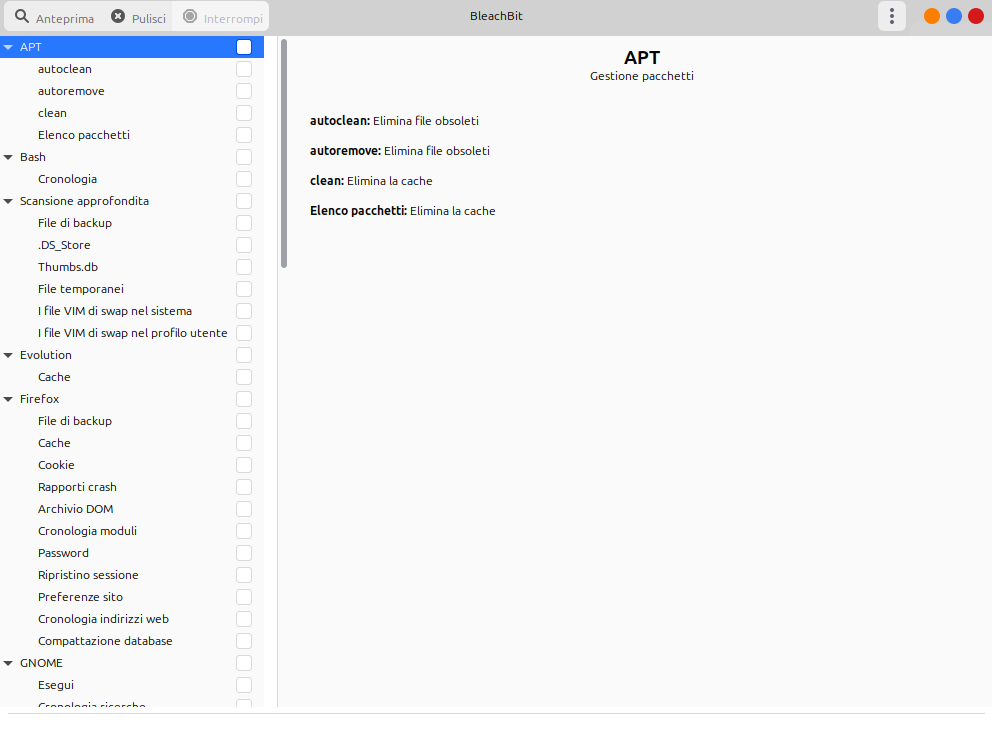Select the Ripristino sessione row label
The height and width of the screenshot is (743, 992).
[x=88, y=575]
